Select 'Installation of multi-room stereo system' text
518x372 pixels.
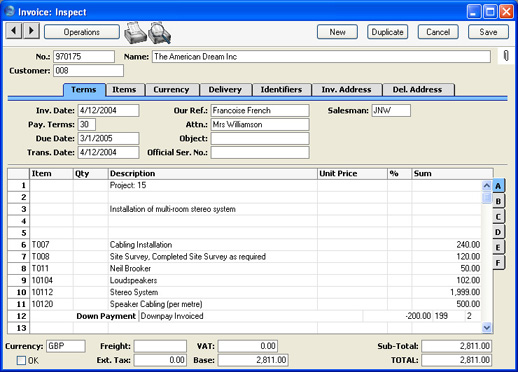[x=173, y=209]
